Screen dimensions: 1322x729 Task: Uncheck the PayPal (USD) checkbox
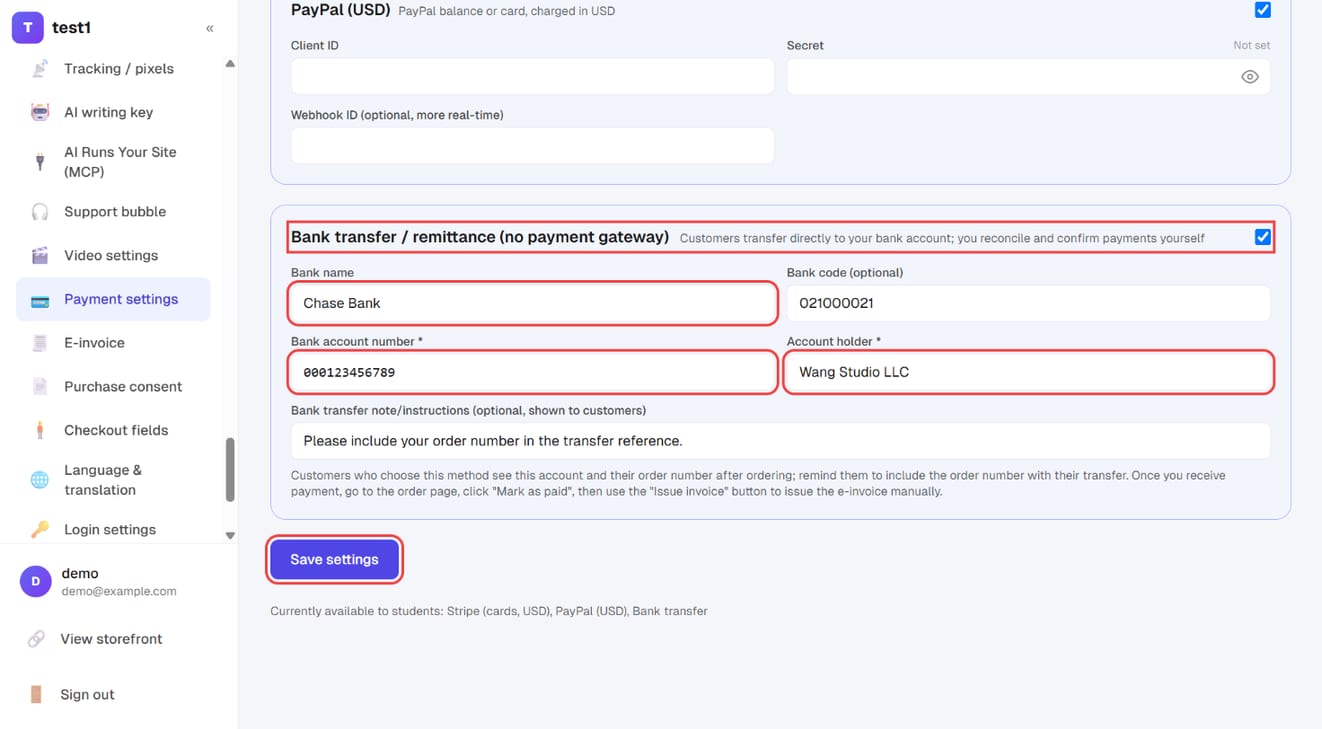pos(1263,10)
